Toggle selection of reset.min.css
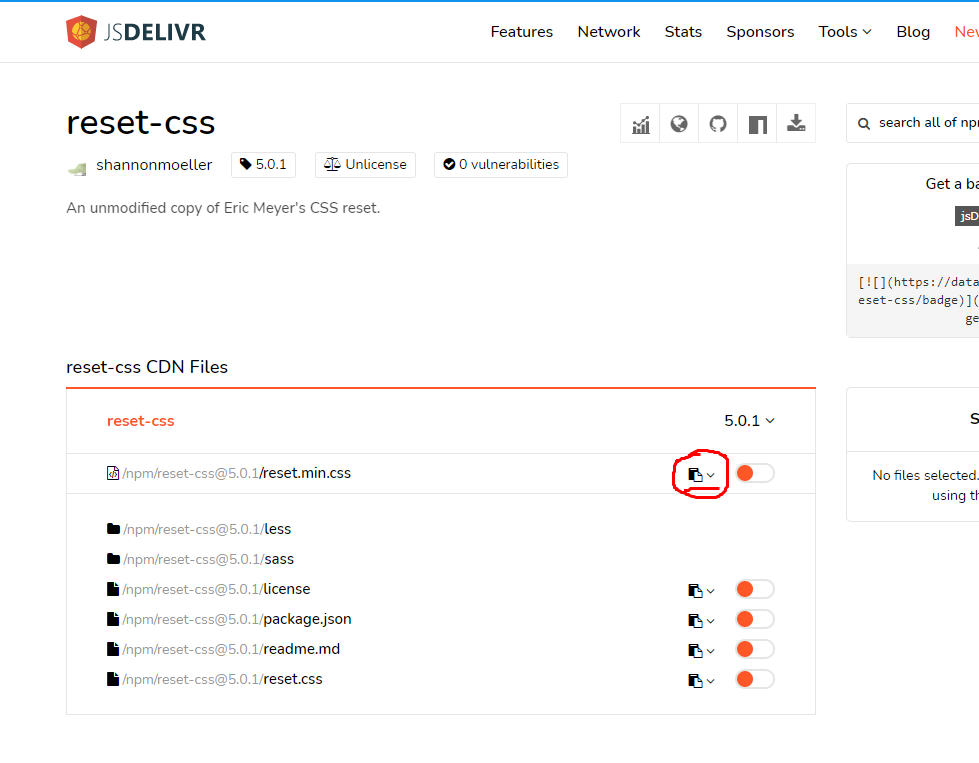This screenshot has width=979, height=763. coord(755,473)
